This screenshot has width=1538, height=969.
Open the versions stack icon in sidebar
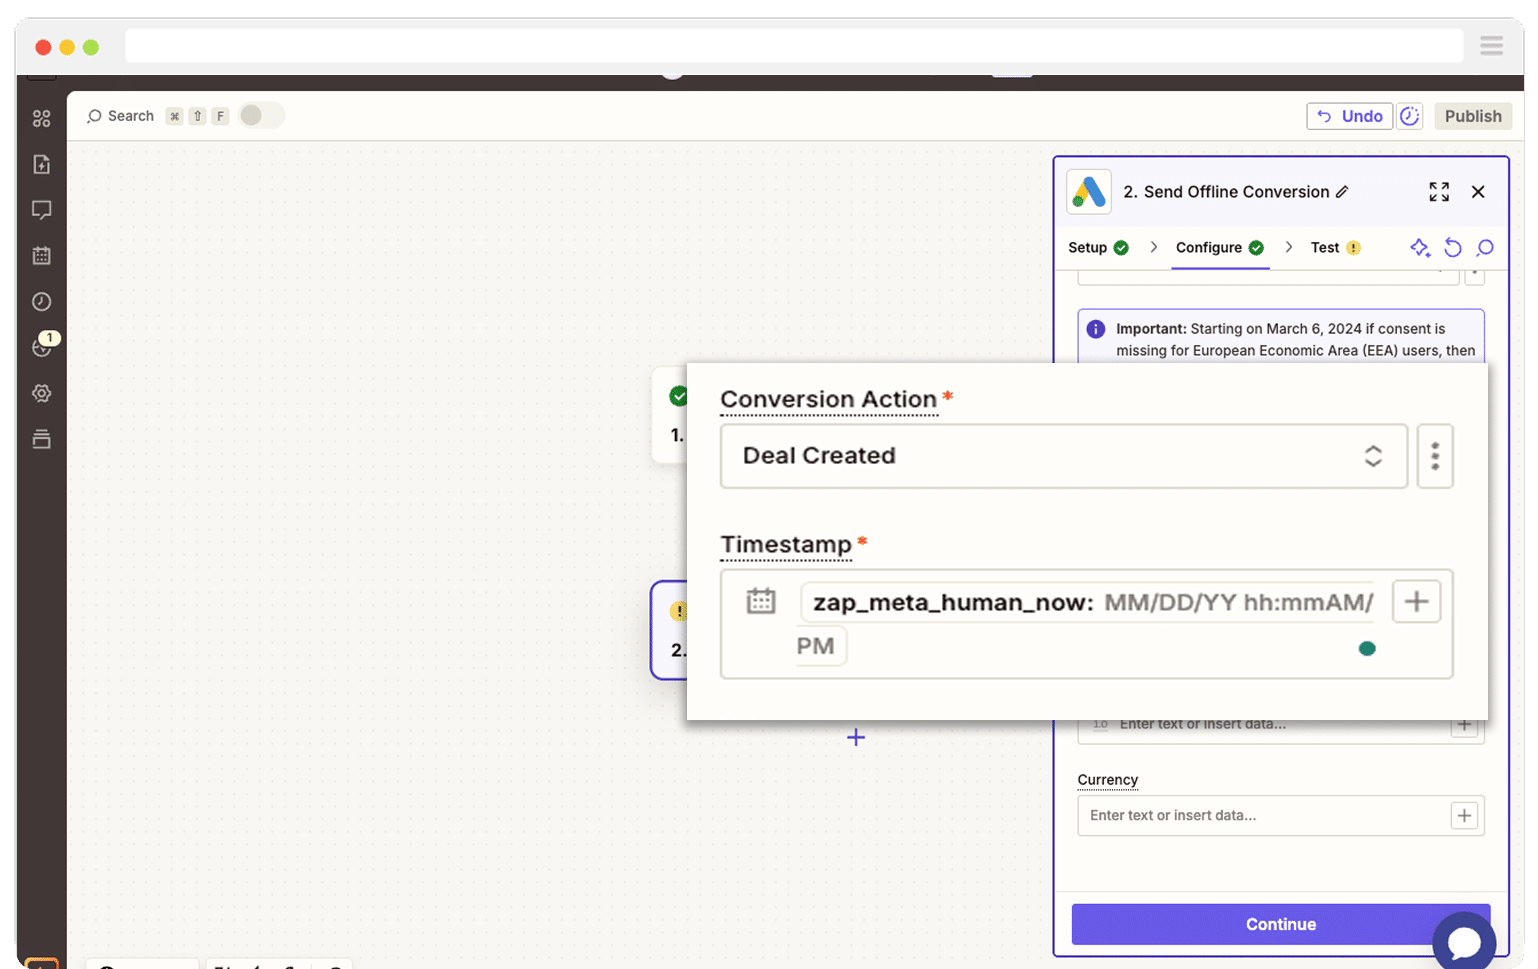[x=41, y=439]
